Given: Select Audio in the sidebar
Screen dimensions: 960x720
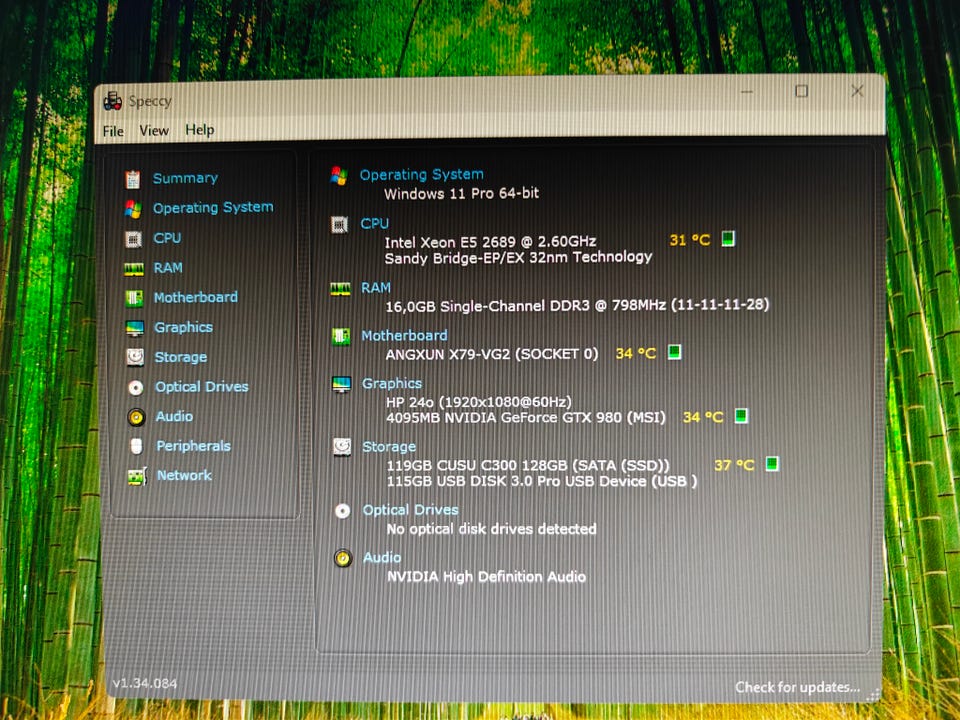Looking at the screenshot, I should 174,416.
